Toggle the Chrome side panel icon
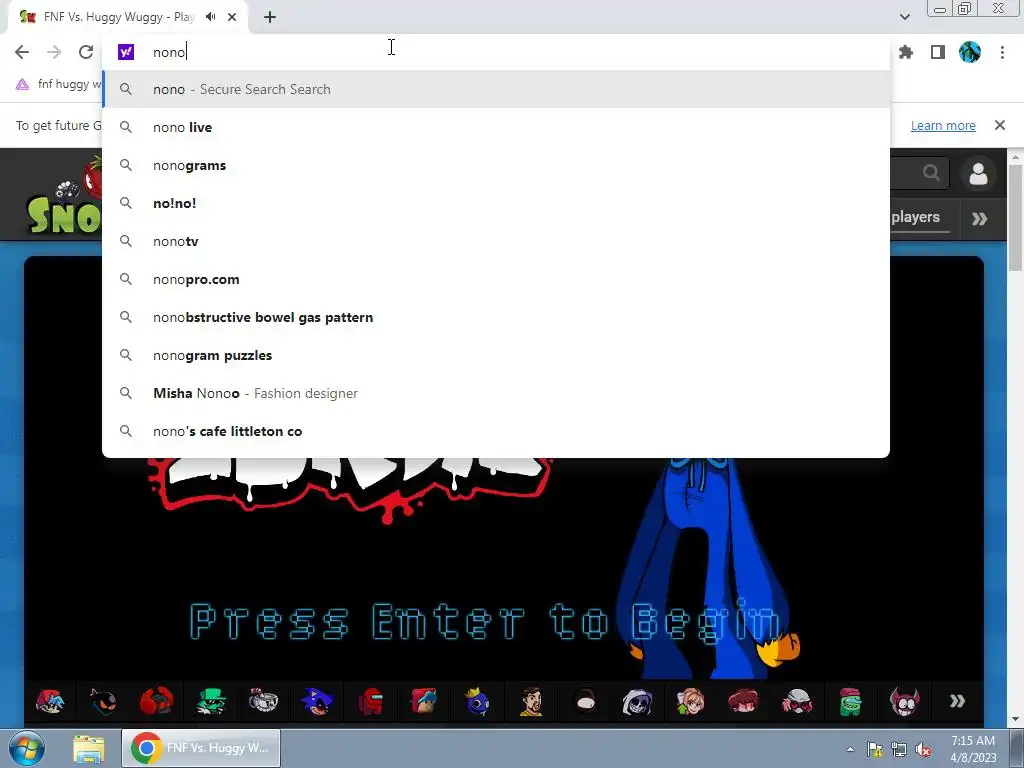1024x768 pixels. click(938, 52)
